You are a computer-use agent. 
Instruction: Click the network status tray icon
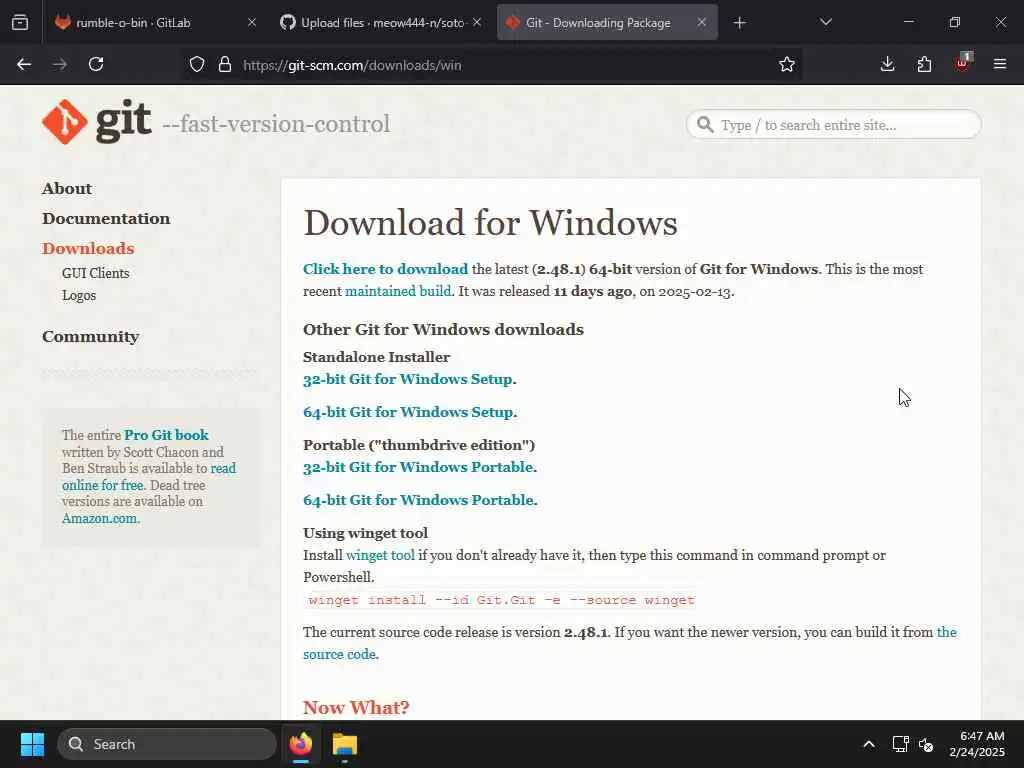901,744
